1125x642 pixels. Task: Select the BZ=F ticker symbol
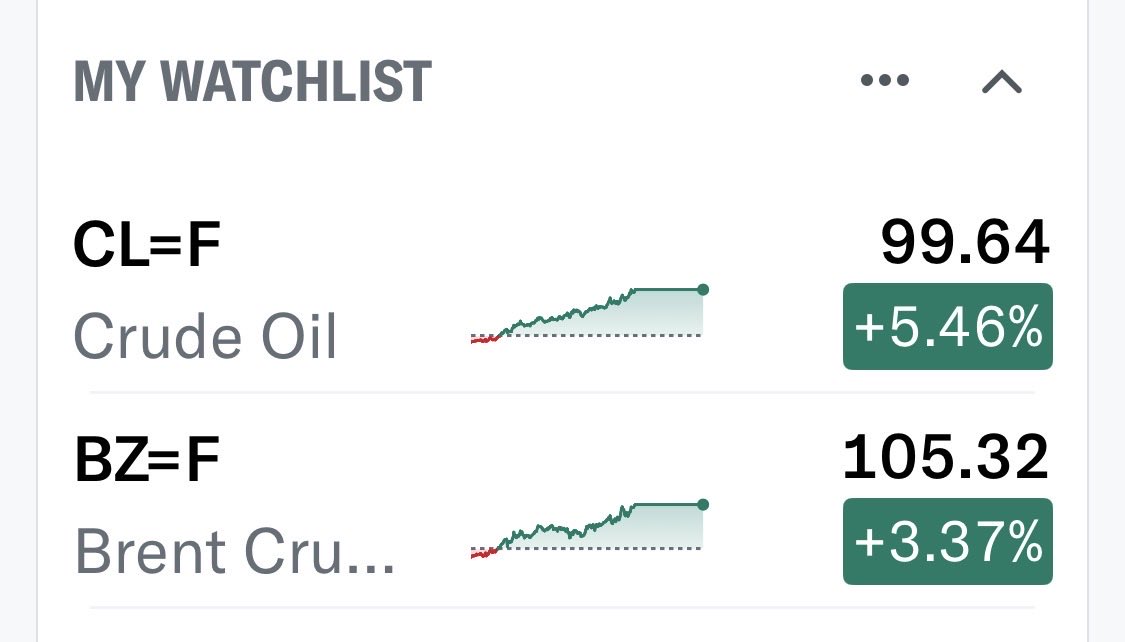pyautogui.click(x=148, y=461)
